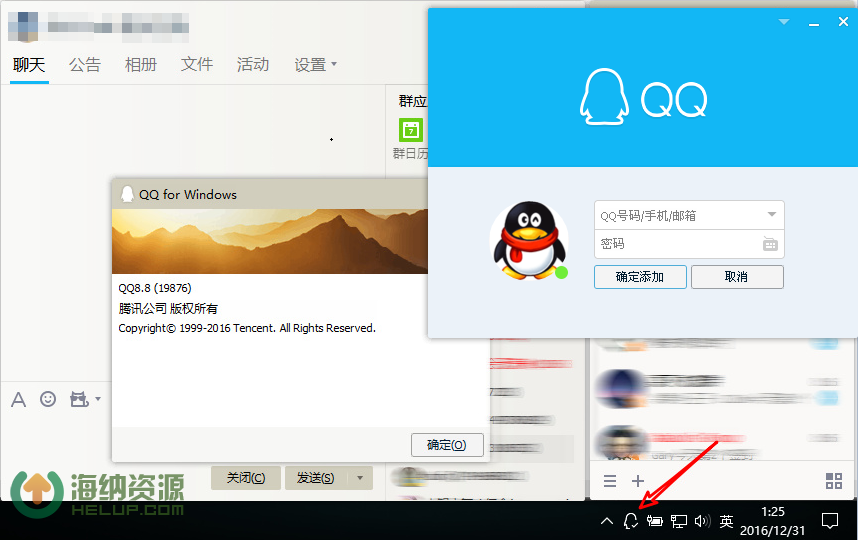Open the taskbar clock showing 1:25

pyautogui.click(x=773, y=521)
